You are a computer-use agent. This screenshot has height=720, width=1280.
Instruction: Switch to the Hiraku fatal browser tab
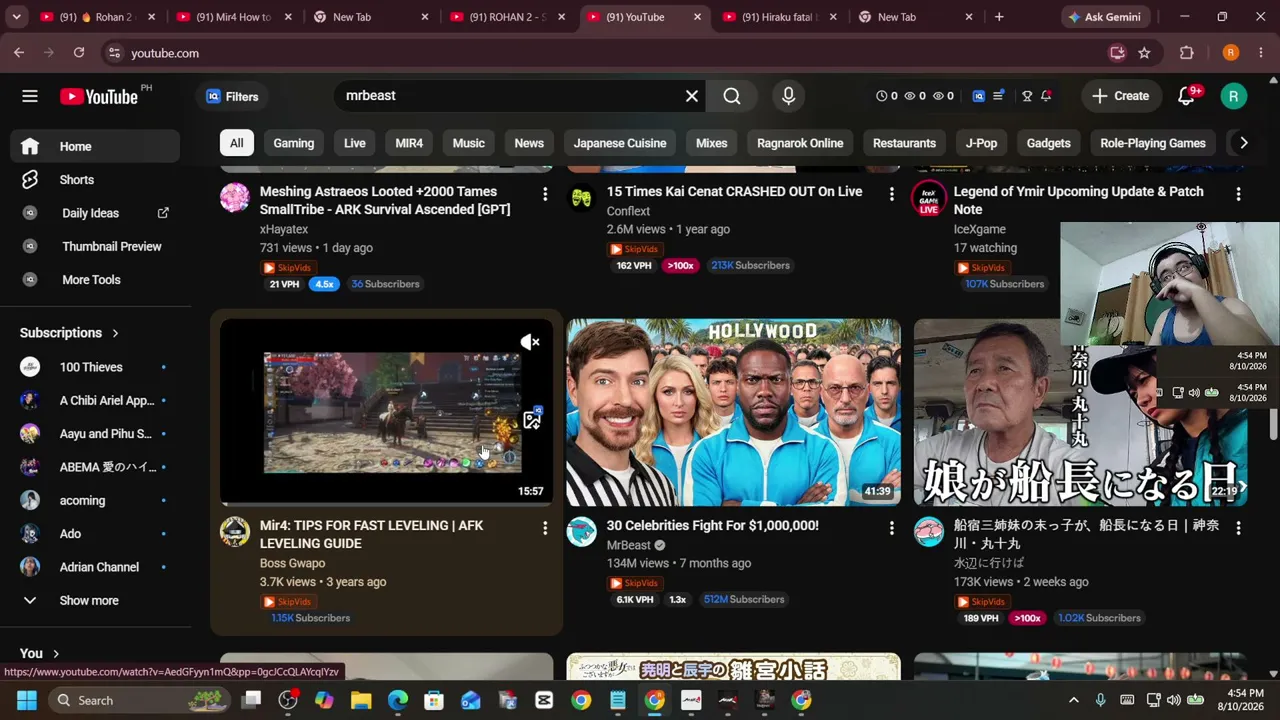point(779,17)
